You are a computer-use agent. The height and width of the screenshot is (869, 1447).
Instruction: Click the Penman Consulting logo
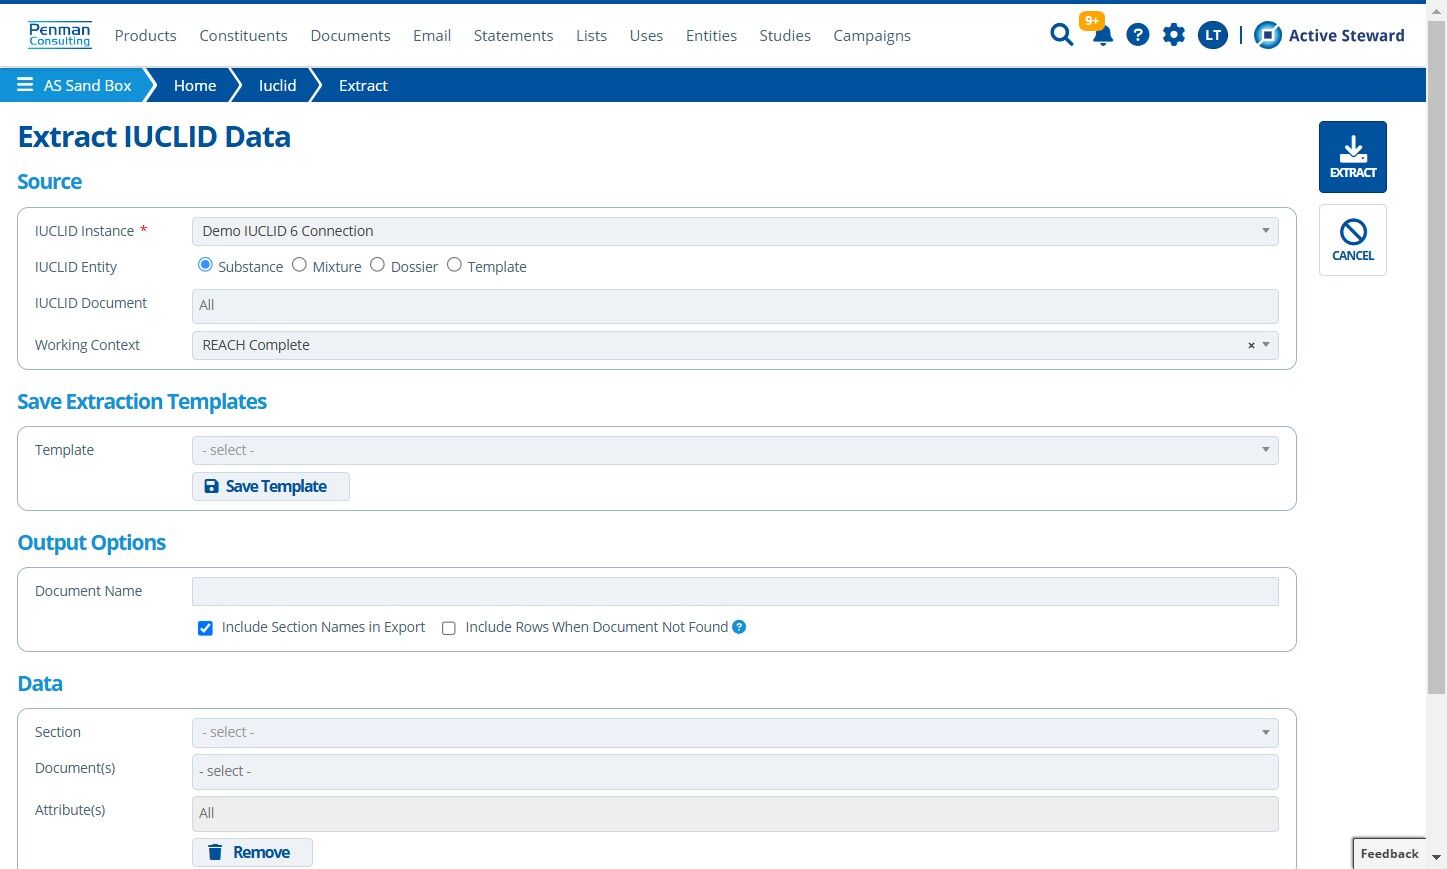point(60,35)
